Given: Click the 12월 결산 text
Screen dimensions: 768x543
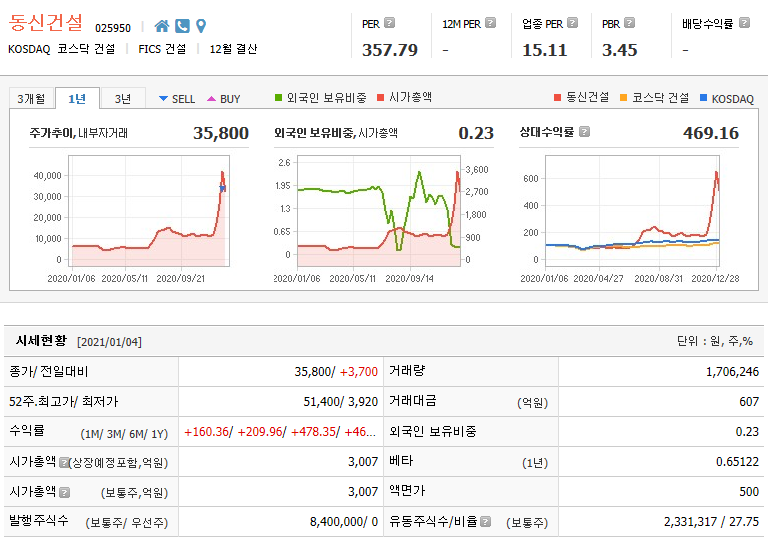Looking at the screenshot, I should [233, 49].
